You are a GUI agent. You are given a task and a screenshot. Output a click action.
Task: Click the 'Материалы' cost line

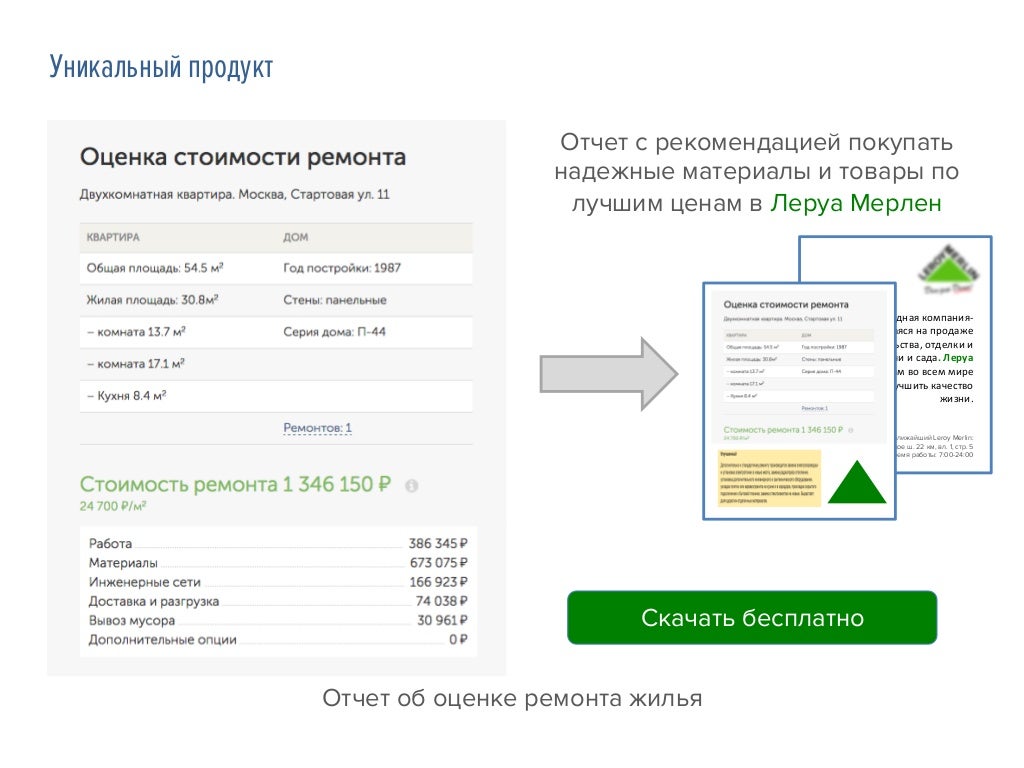278,562
